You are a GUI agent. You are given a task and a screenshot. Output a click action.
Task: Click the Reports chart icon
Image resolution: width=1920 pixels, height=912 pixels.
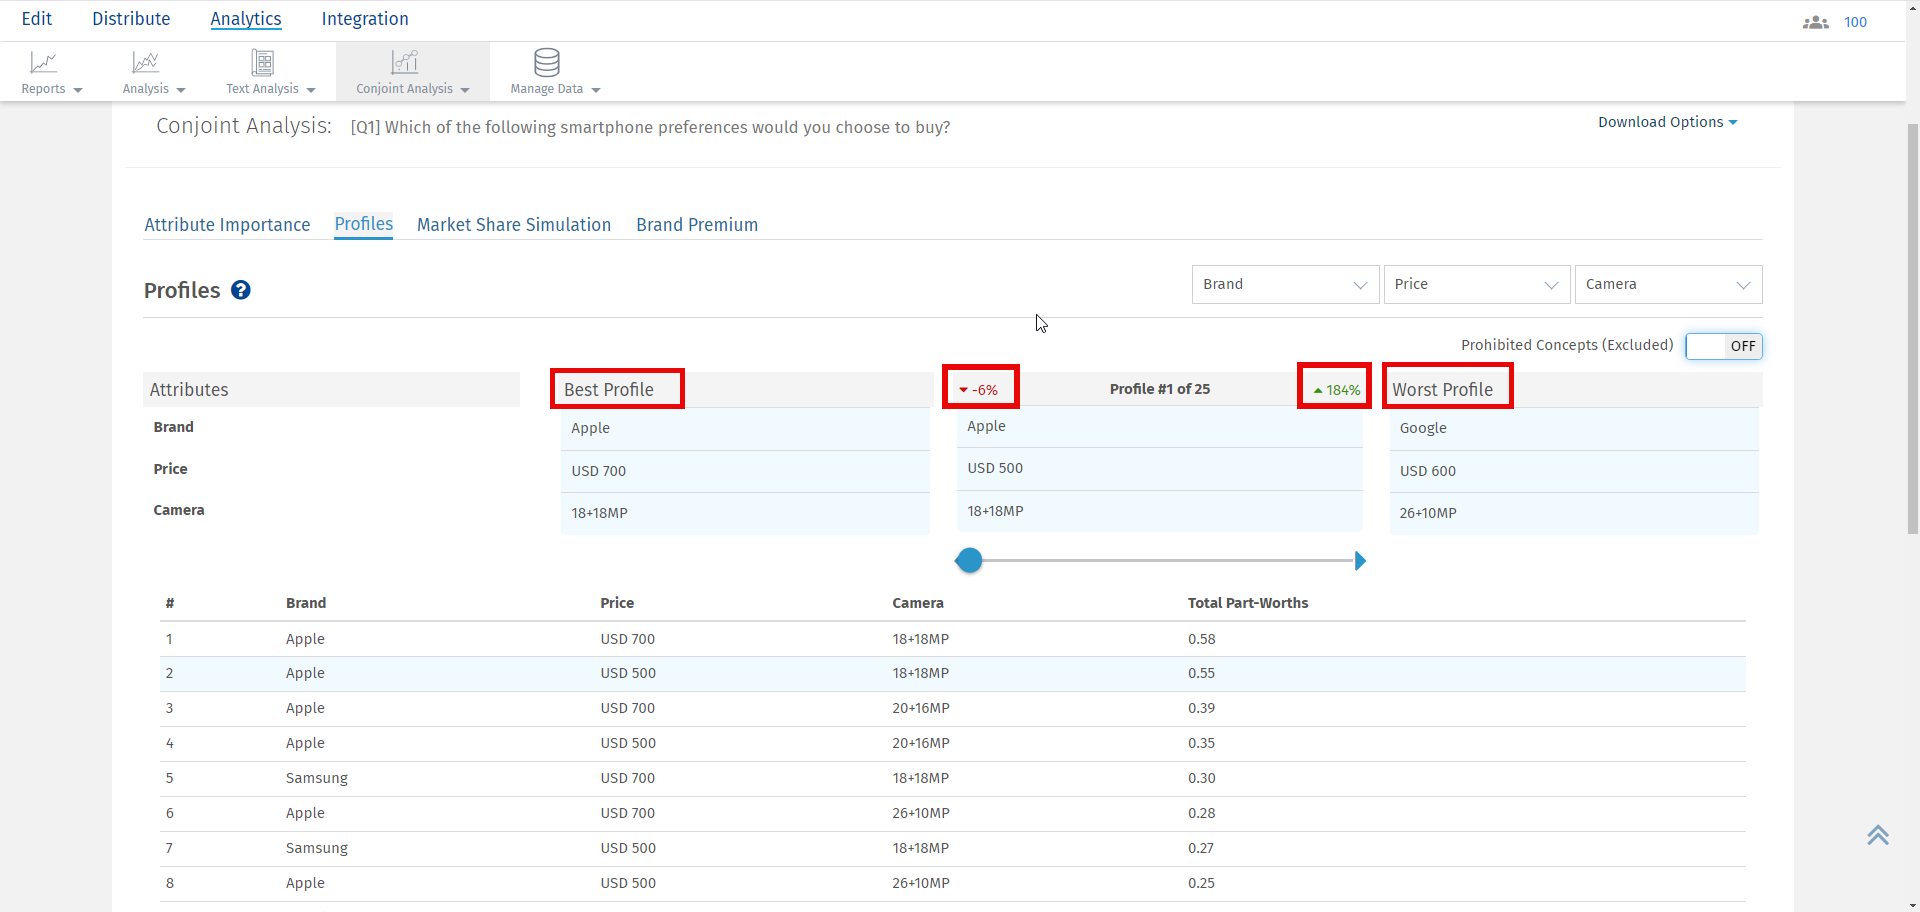(43, 63)
